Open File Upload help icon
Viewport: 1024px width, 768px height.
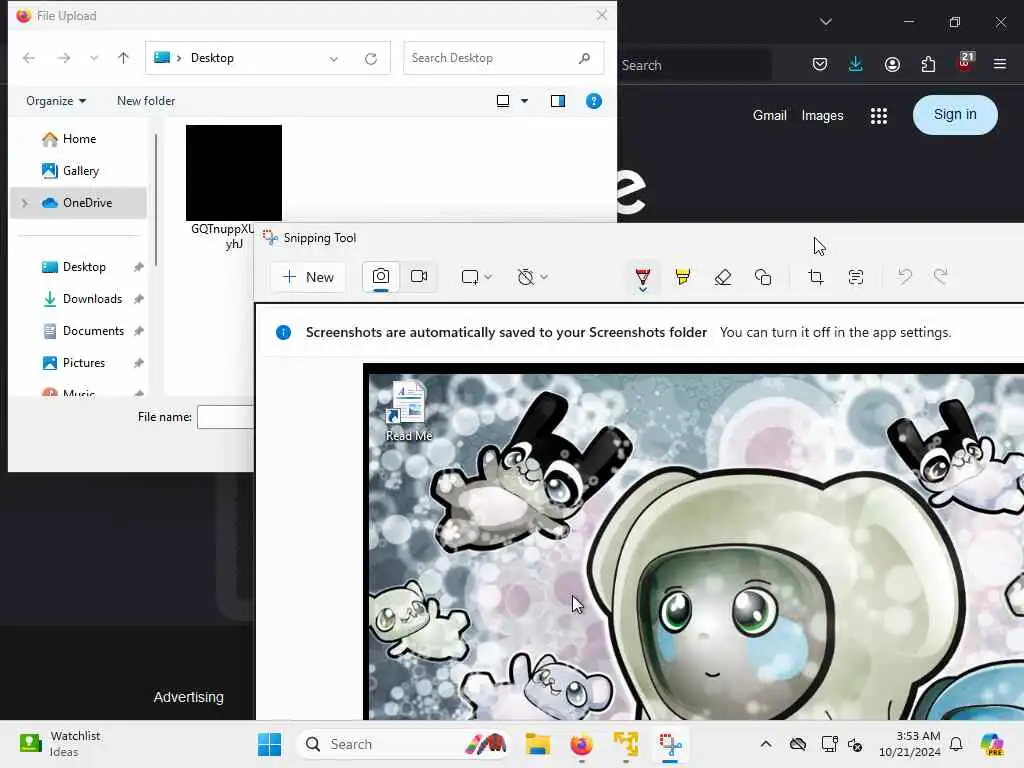coord(594,101)
